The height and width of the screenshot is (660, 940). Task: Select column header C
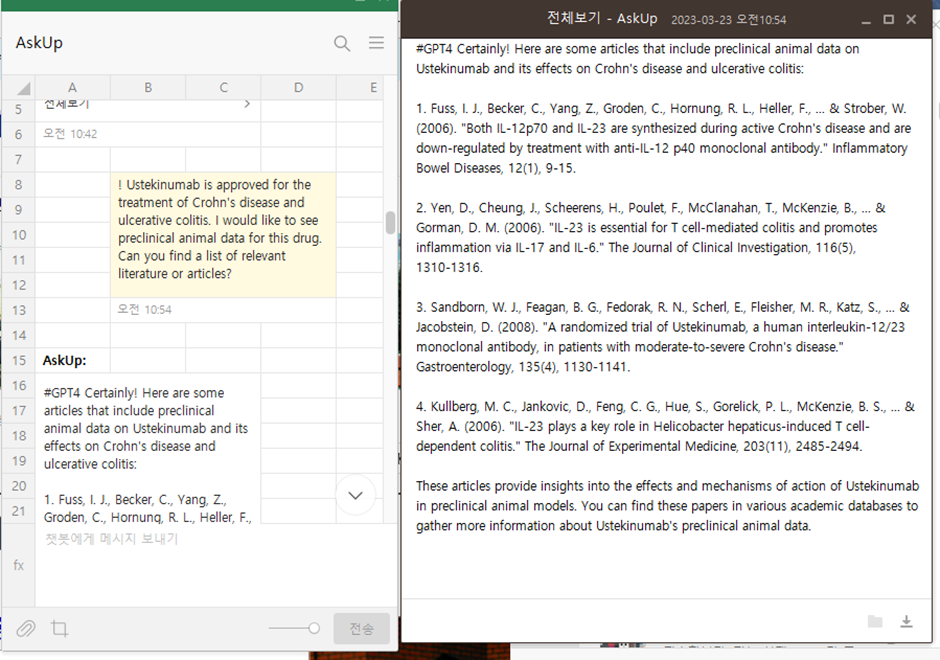tap(224, 88)
